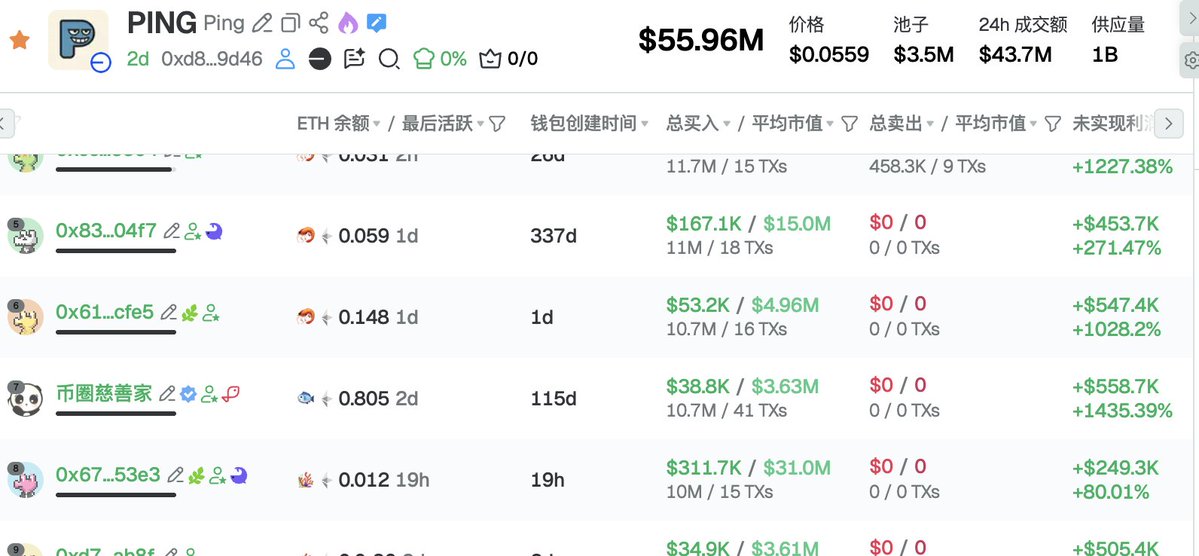
Task: Sort by ETH 余额 column arrow
Action: coord(377,124)
